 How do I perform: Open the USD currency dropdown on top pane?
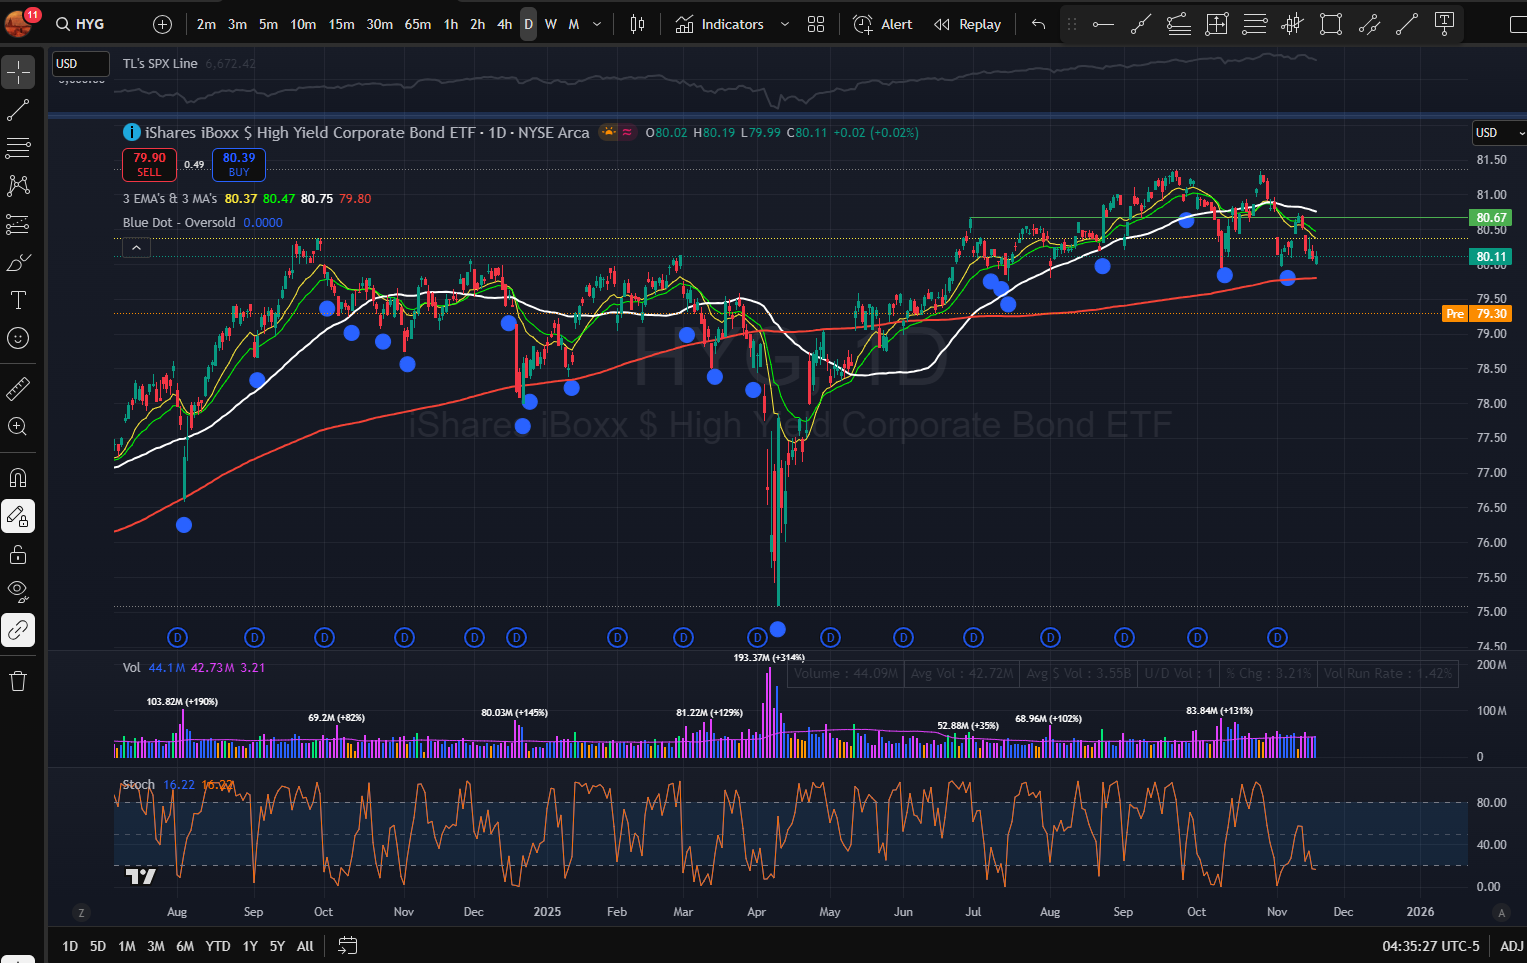(80, 64)
